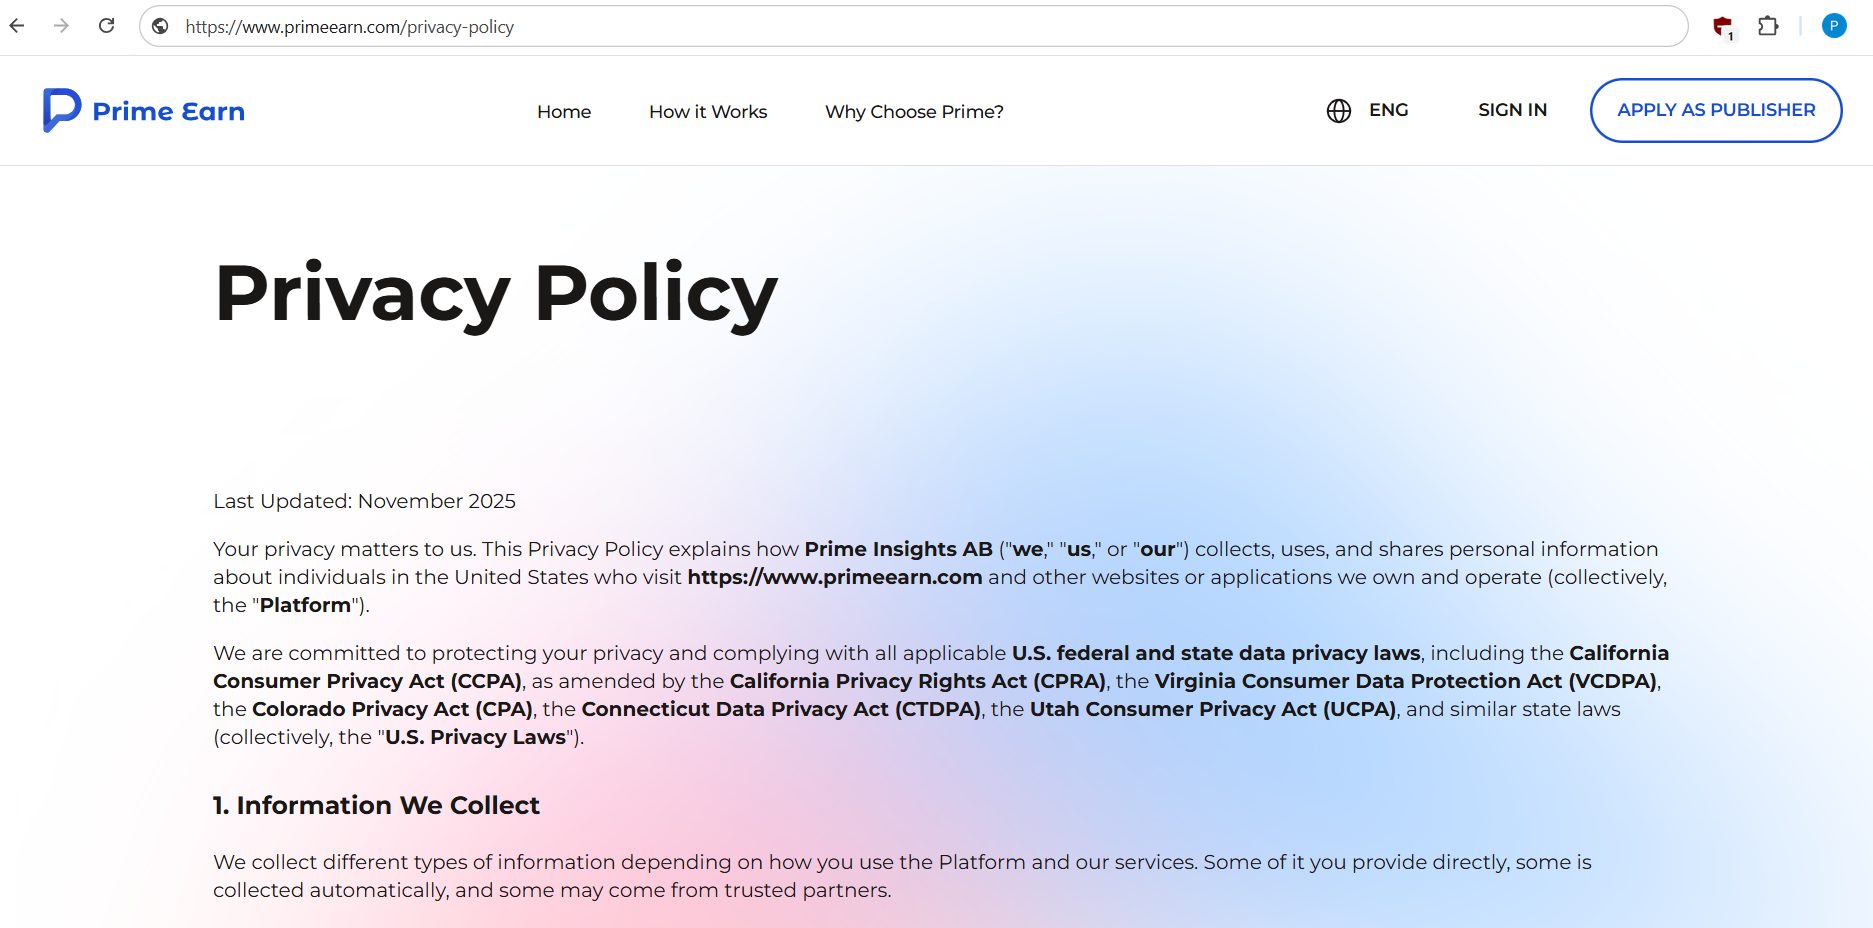Click the Prime Earn logo icon
Viewport: 1873px width, 928px height.
[x=61, y=110]
